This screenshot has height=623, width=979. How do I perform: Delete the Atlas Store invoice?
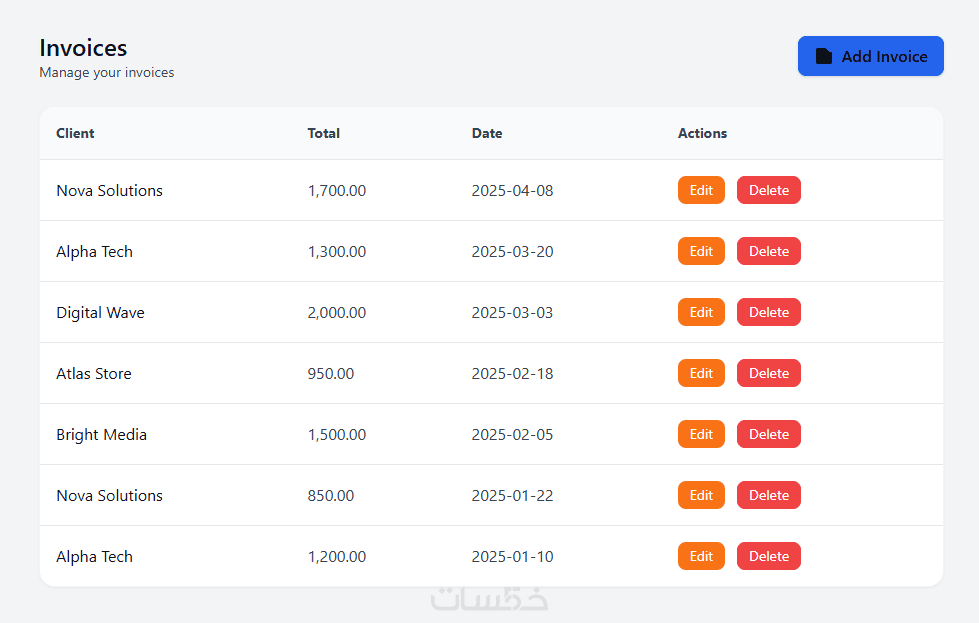768,373
